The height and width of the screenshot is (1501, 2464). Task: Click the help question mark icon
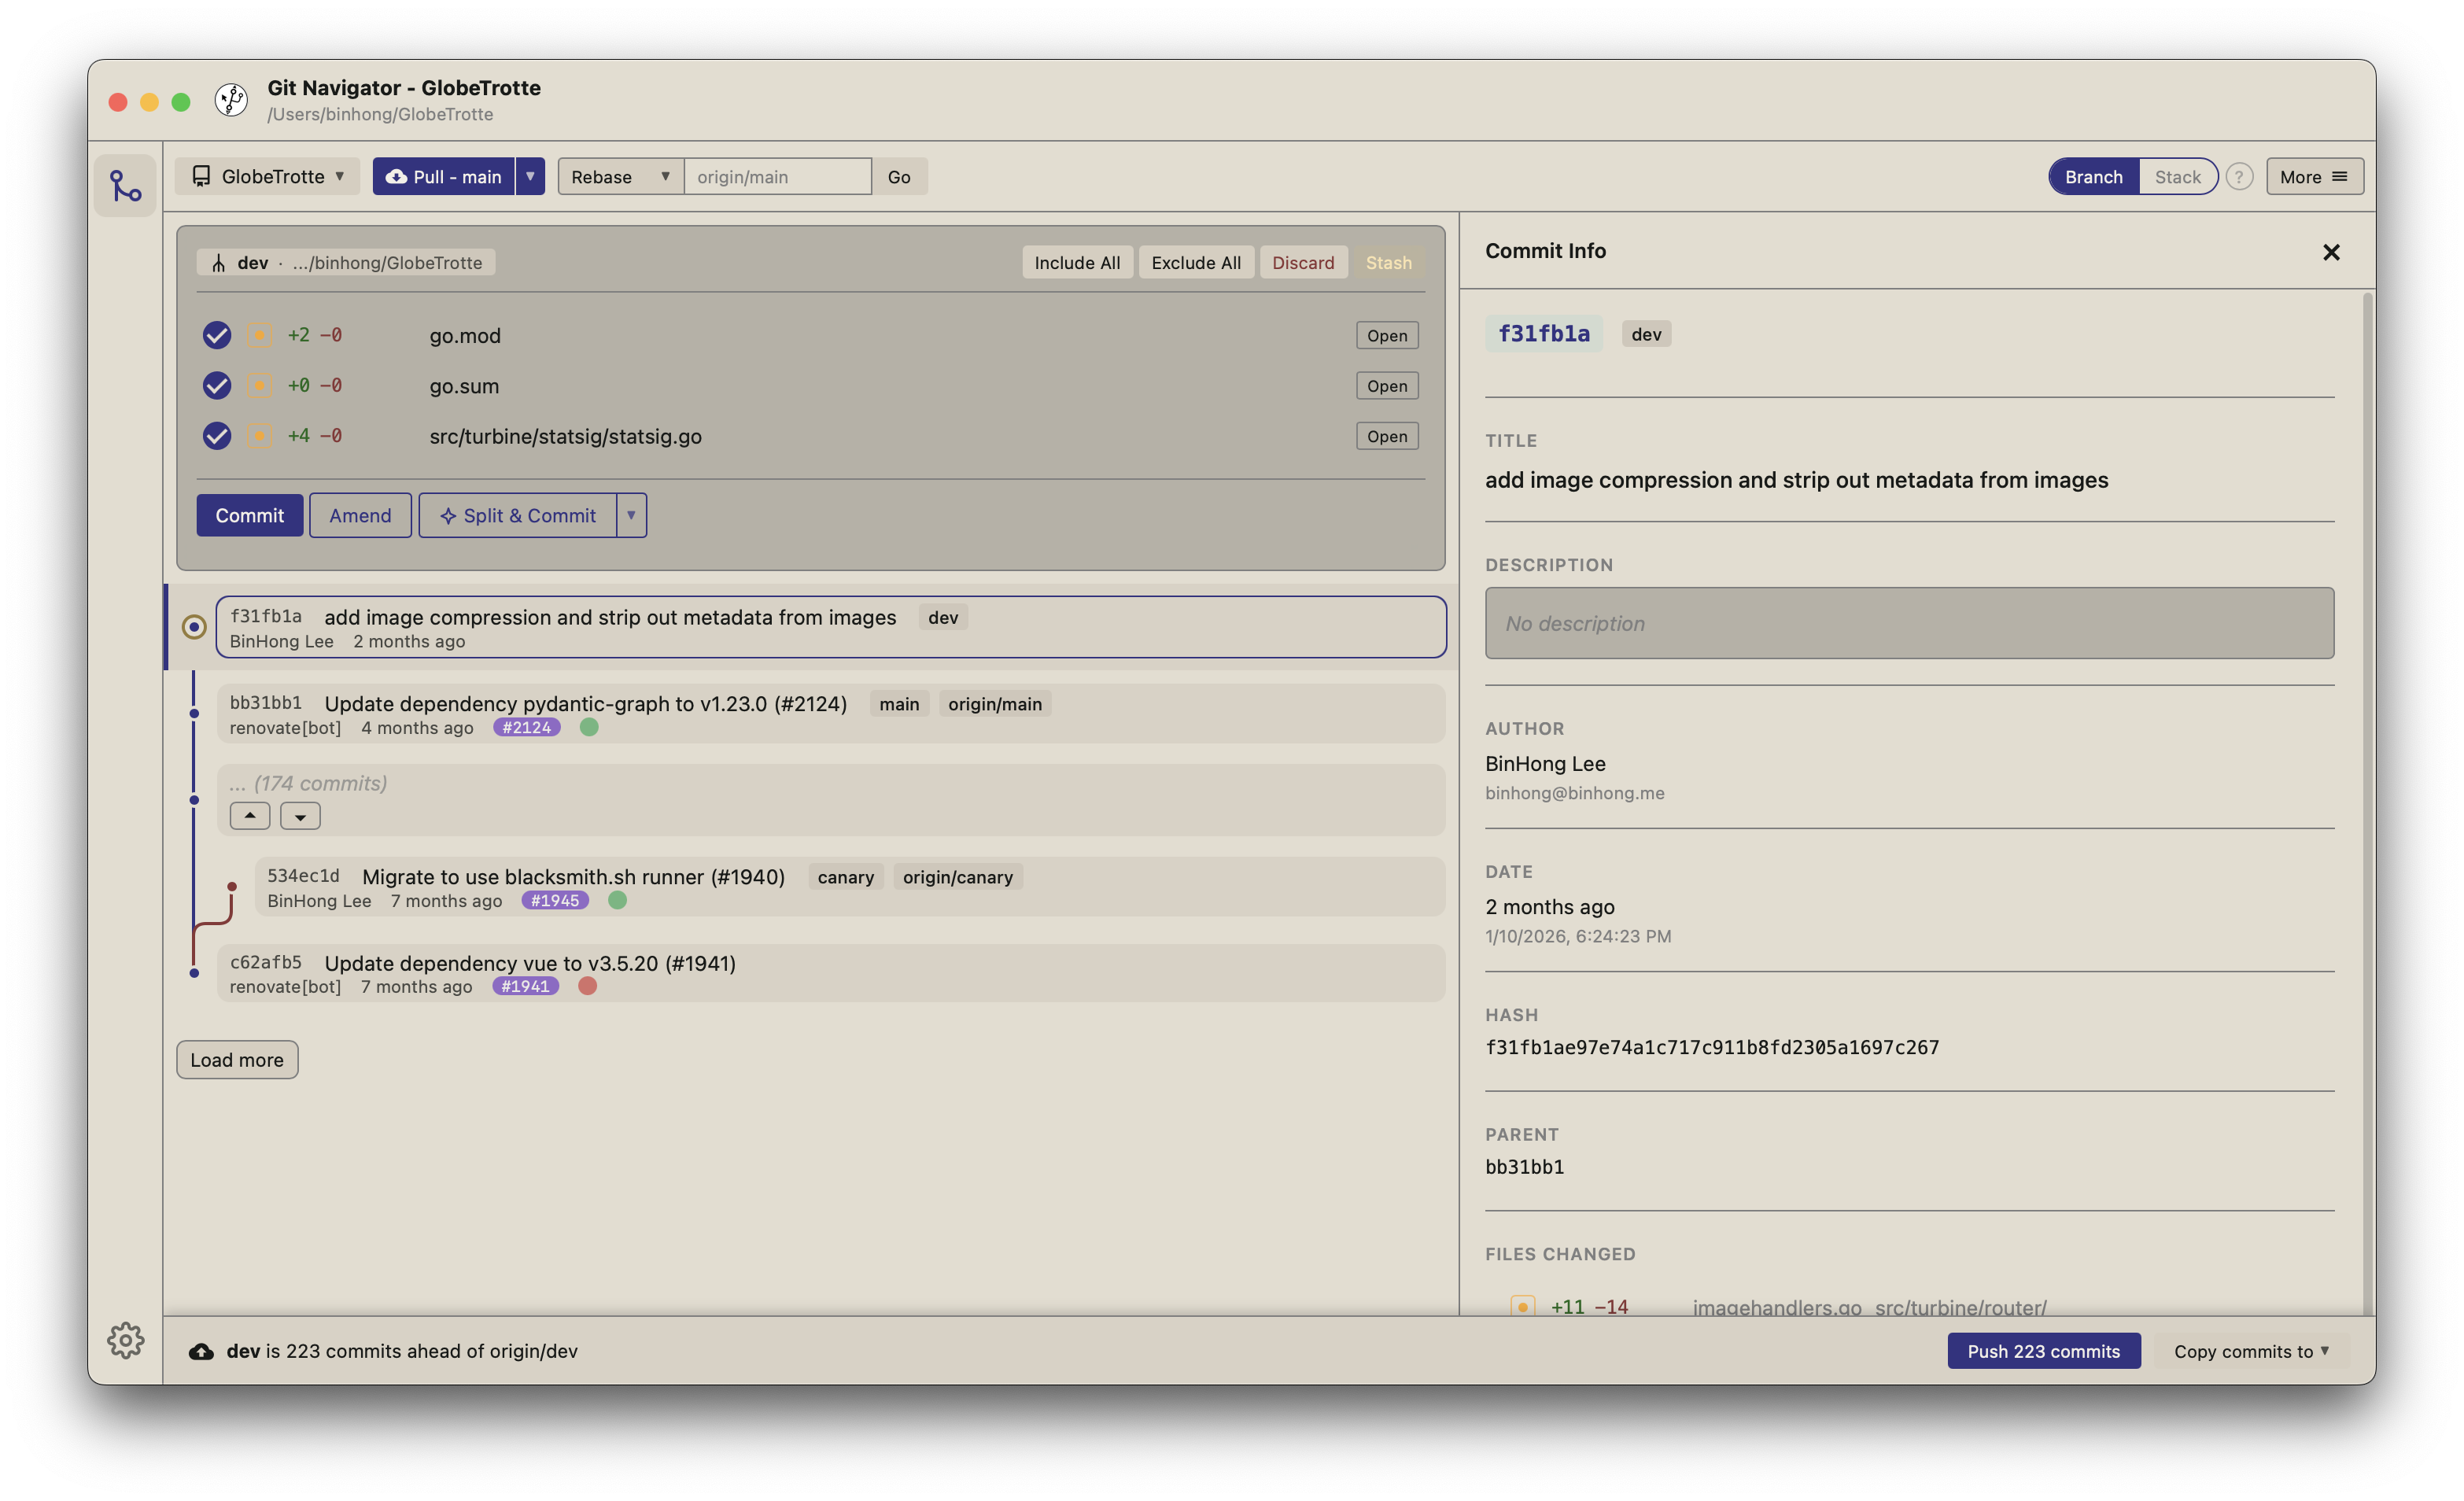pyautogui.click(x=2239, y=176)
